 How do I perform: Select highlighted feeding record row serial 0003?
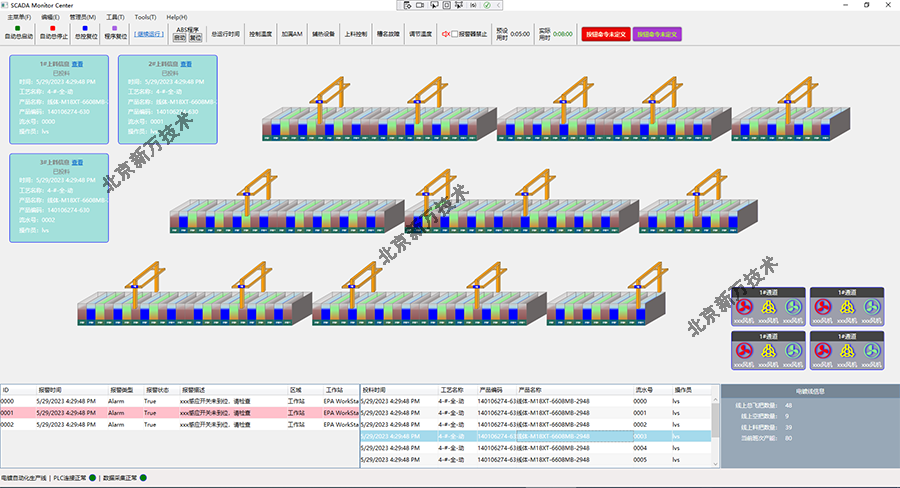pyautogui.click(x=536, y=436)
